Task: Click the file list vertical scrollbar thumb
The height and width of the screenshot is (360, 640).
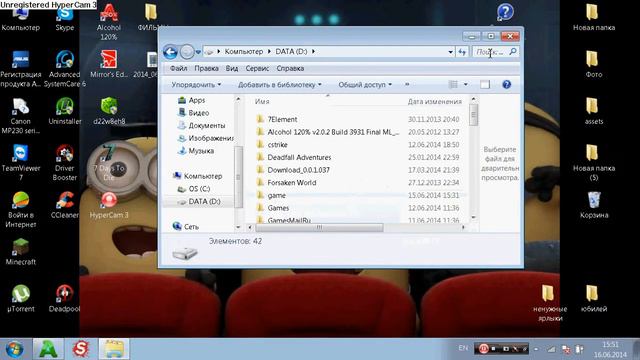Action: [473, 114]
